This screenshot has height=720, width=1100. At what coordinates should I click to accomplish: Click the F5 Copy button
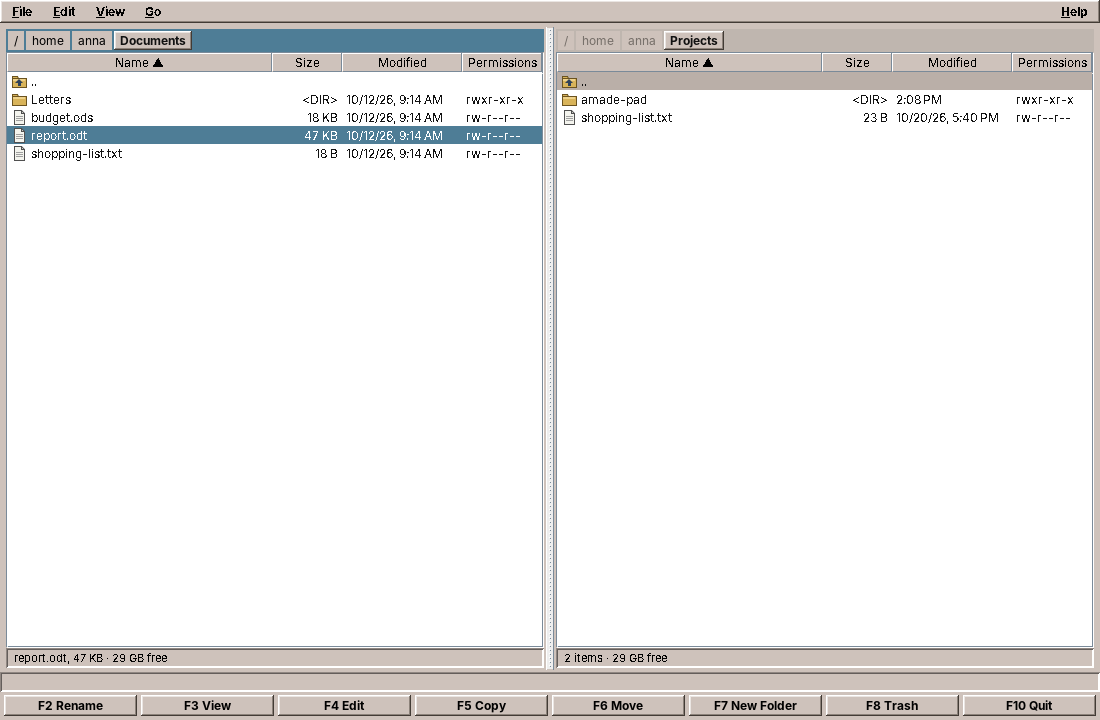pyautogui.click(x=481, y=705)
